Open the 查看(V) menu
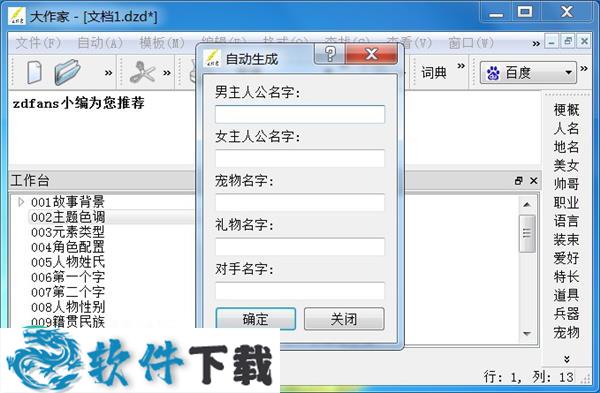 tap(409, 43)
